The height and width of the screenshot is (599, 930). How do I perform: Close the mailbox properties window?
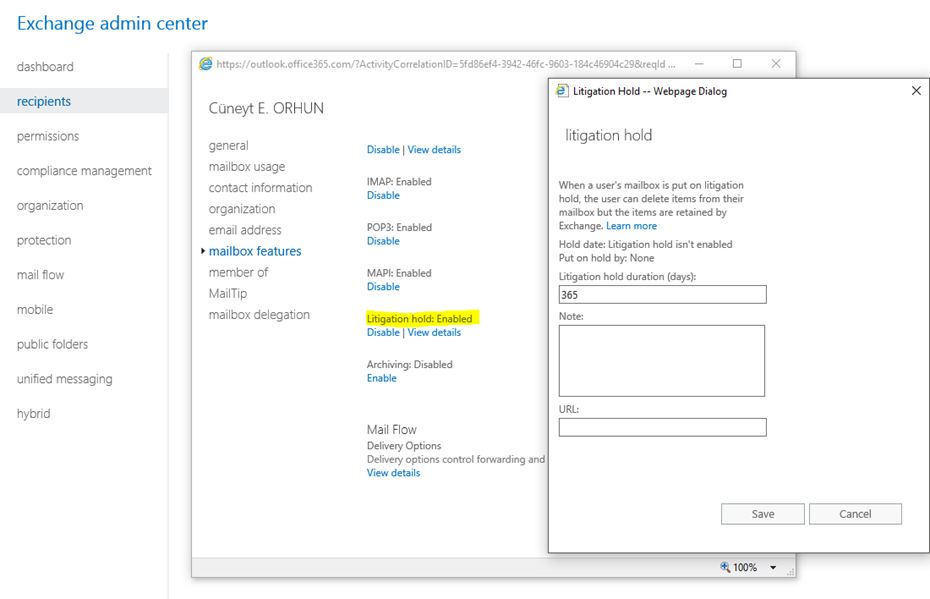click(776, 63)
